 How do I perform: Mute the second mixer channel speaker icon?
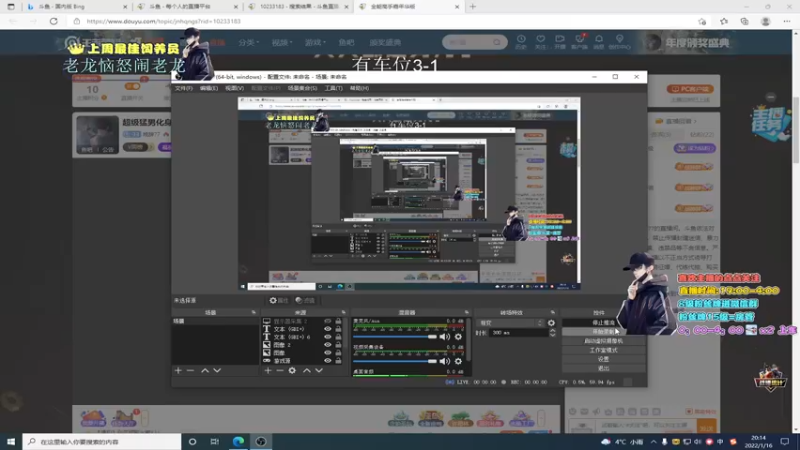click(445, 361)
